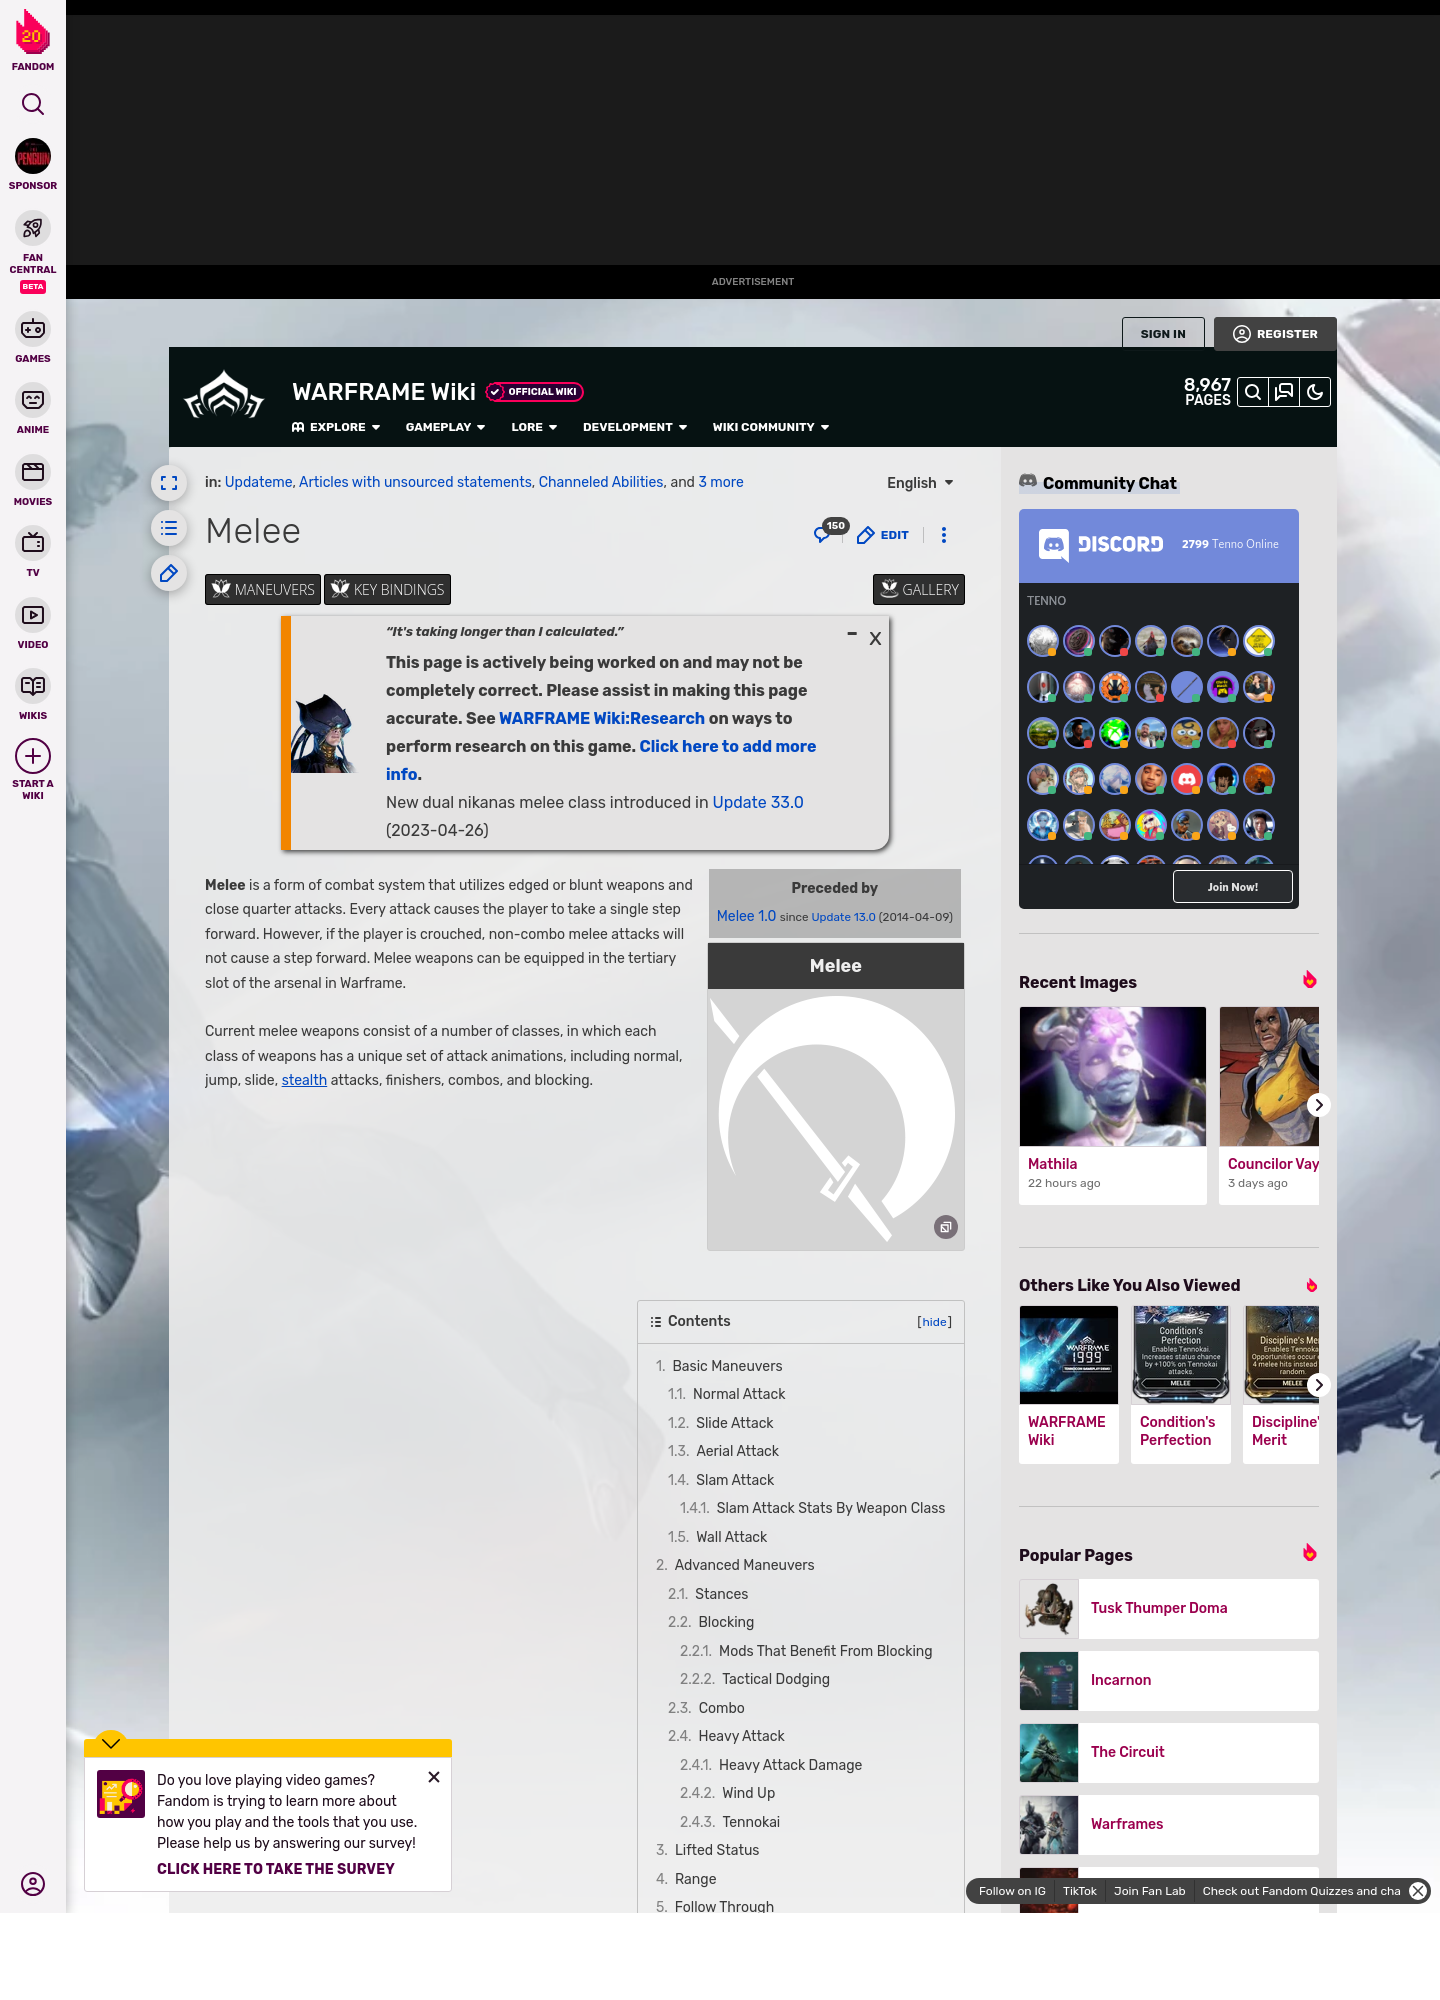Expand the '3 more' categories link
This screenshot has height=2000, width=1440.
721,482
